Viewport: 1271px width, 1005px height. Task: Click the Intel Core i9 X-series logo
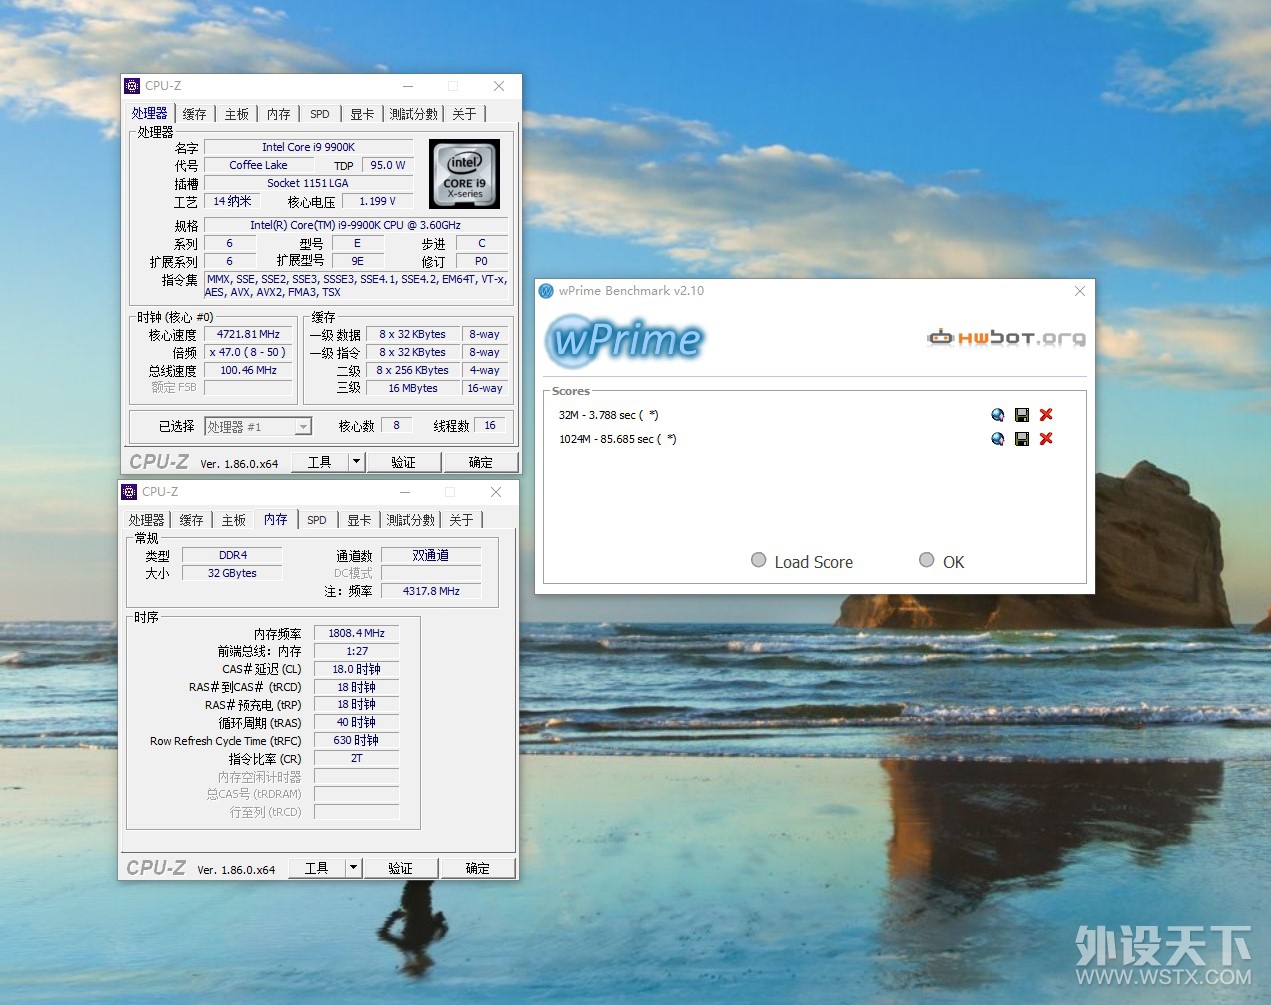click(x=464, y=174)
